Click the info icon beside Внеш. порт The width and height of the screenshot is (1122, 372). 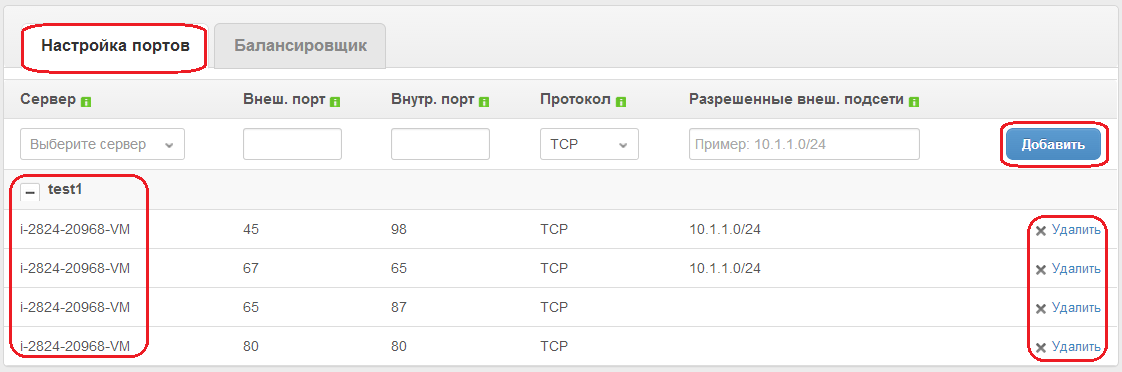335,102
